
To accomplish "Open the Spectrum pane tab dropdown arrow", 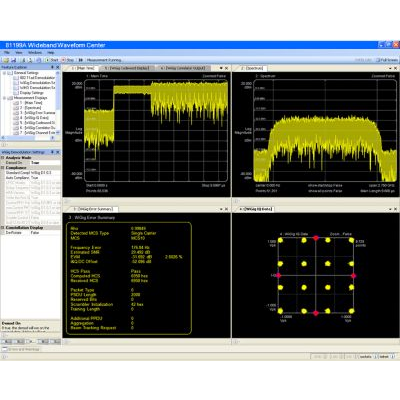I will [390, 68].
